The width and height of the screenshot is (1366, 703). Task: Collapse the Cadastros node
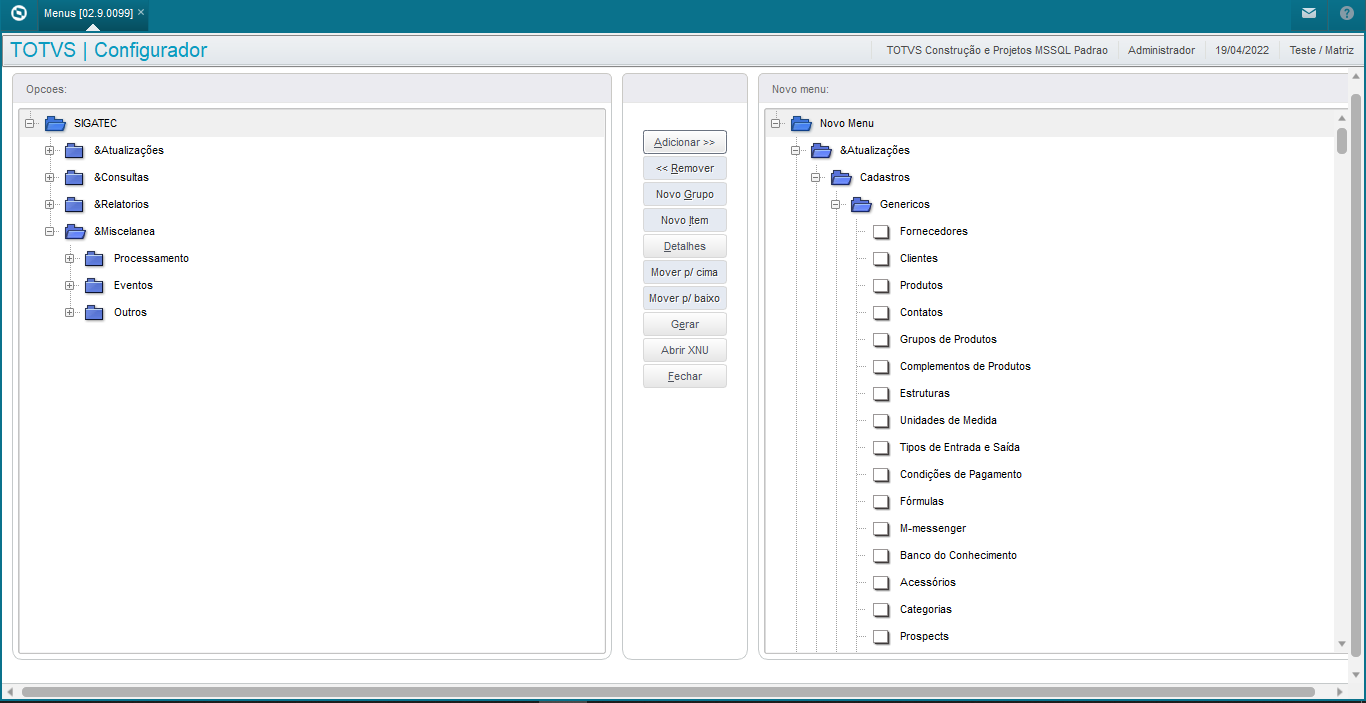815,177
